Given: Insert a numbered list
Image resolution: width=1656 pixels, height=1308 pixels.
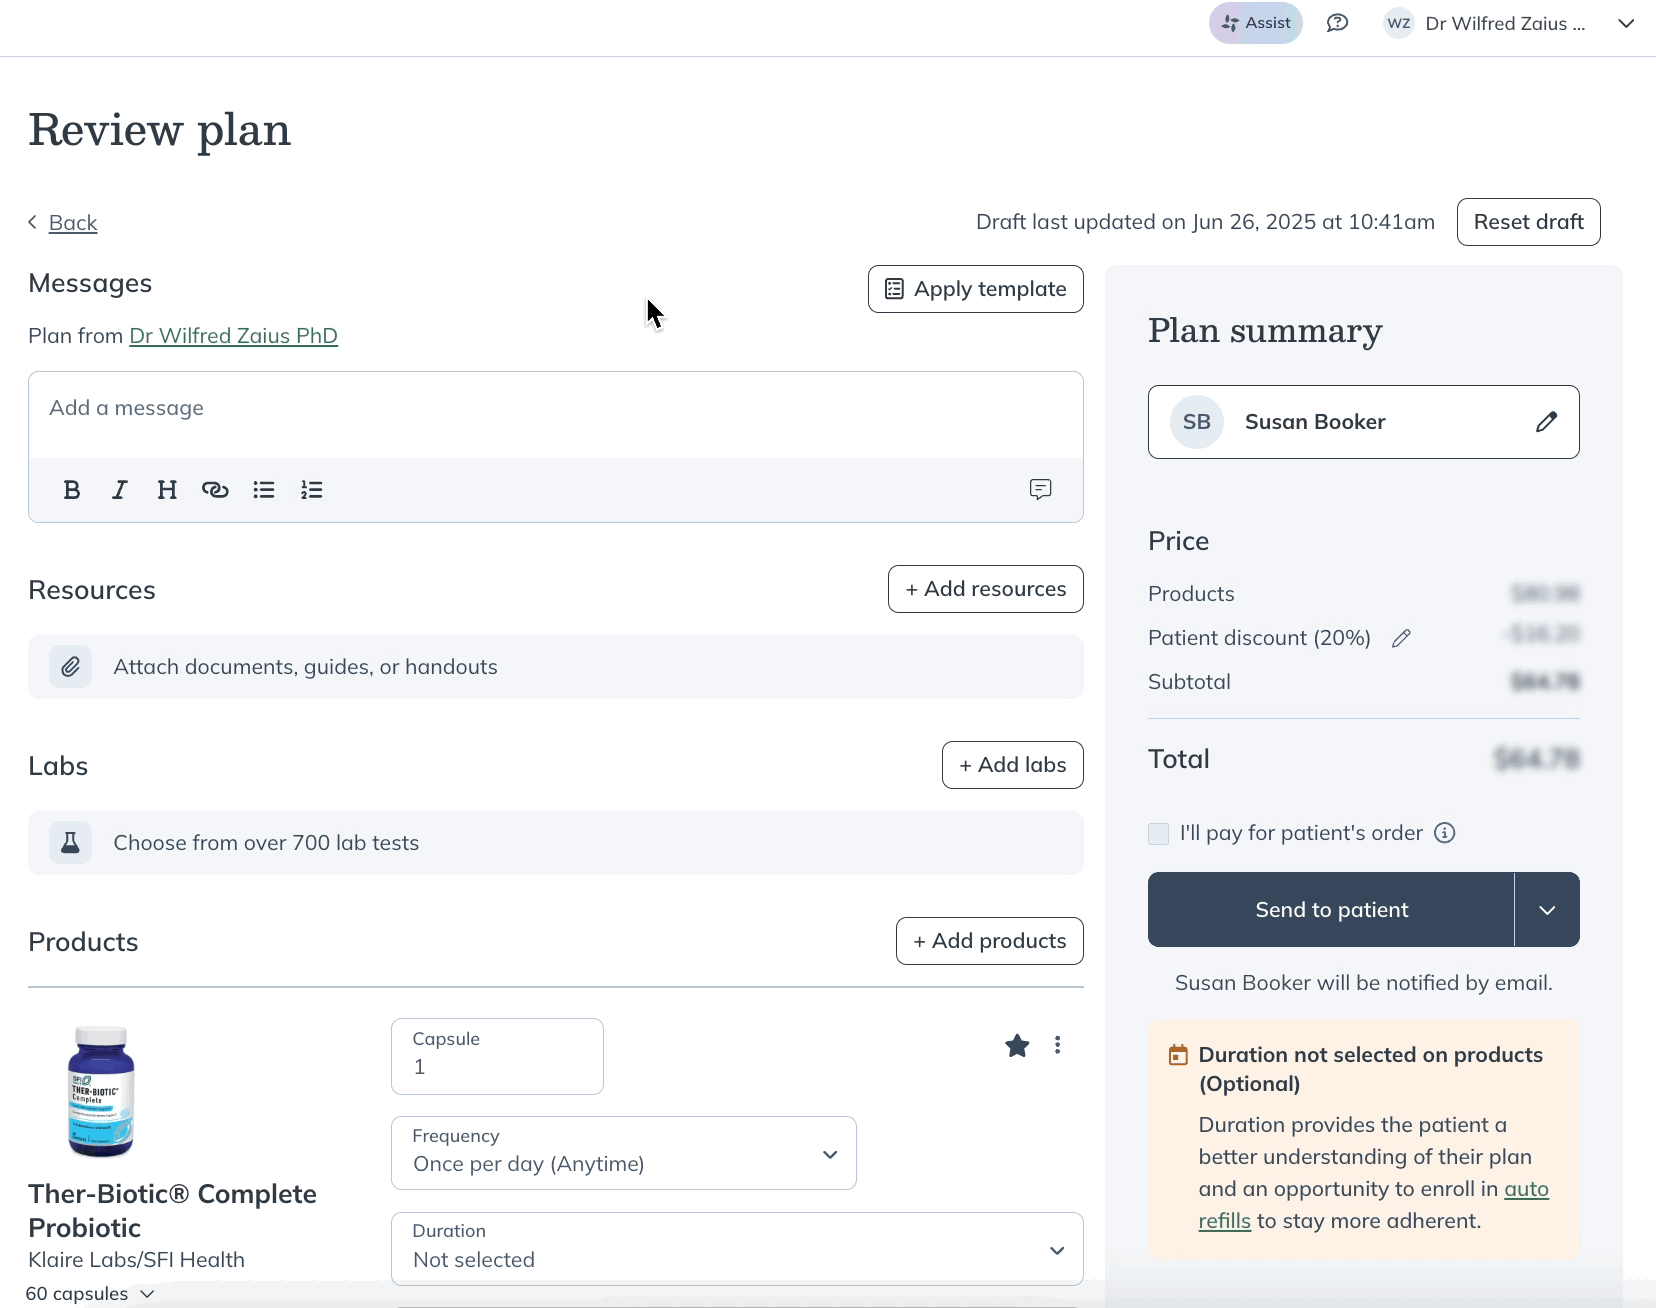Looking at the screenshot, I should (x=312, y=490).
